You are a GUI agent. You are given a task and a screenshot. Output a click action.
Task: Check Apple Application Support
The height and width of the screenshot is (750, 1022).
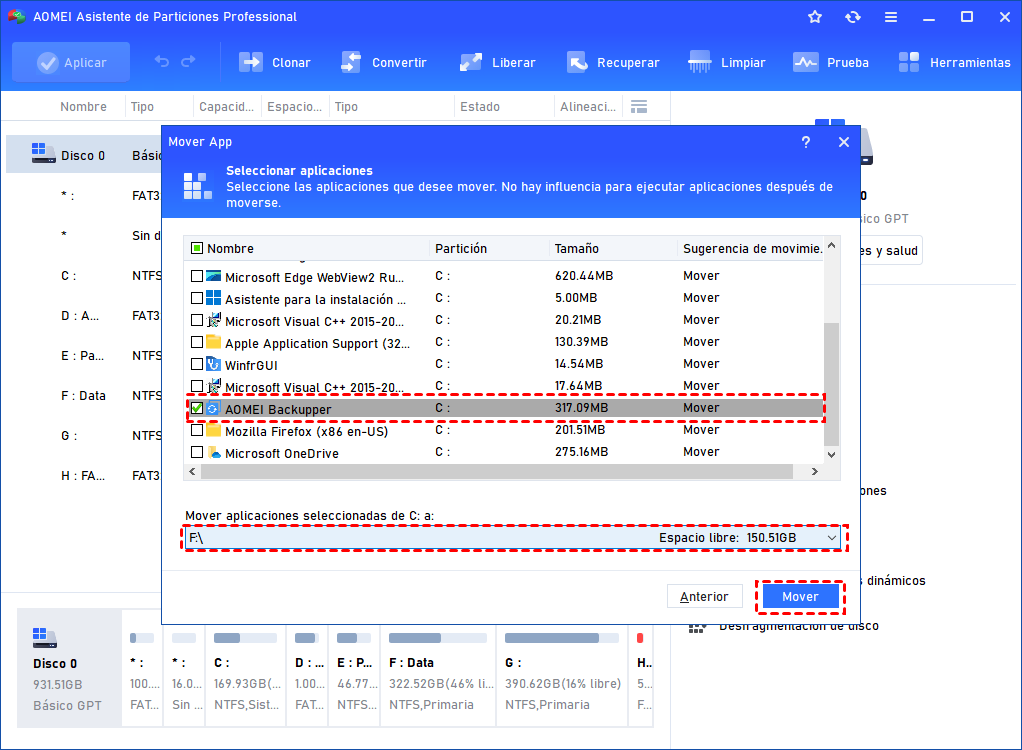[197, 342]
